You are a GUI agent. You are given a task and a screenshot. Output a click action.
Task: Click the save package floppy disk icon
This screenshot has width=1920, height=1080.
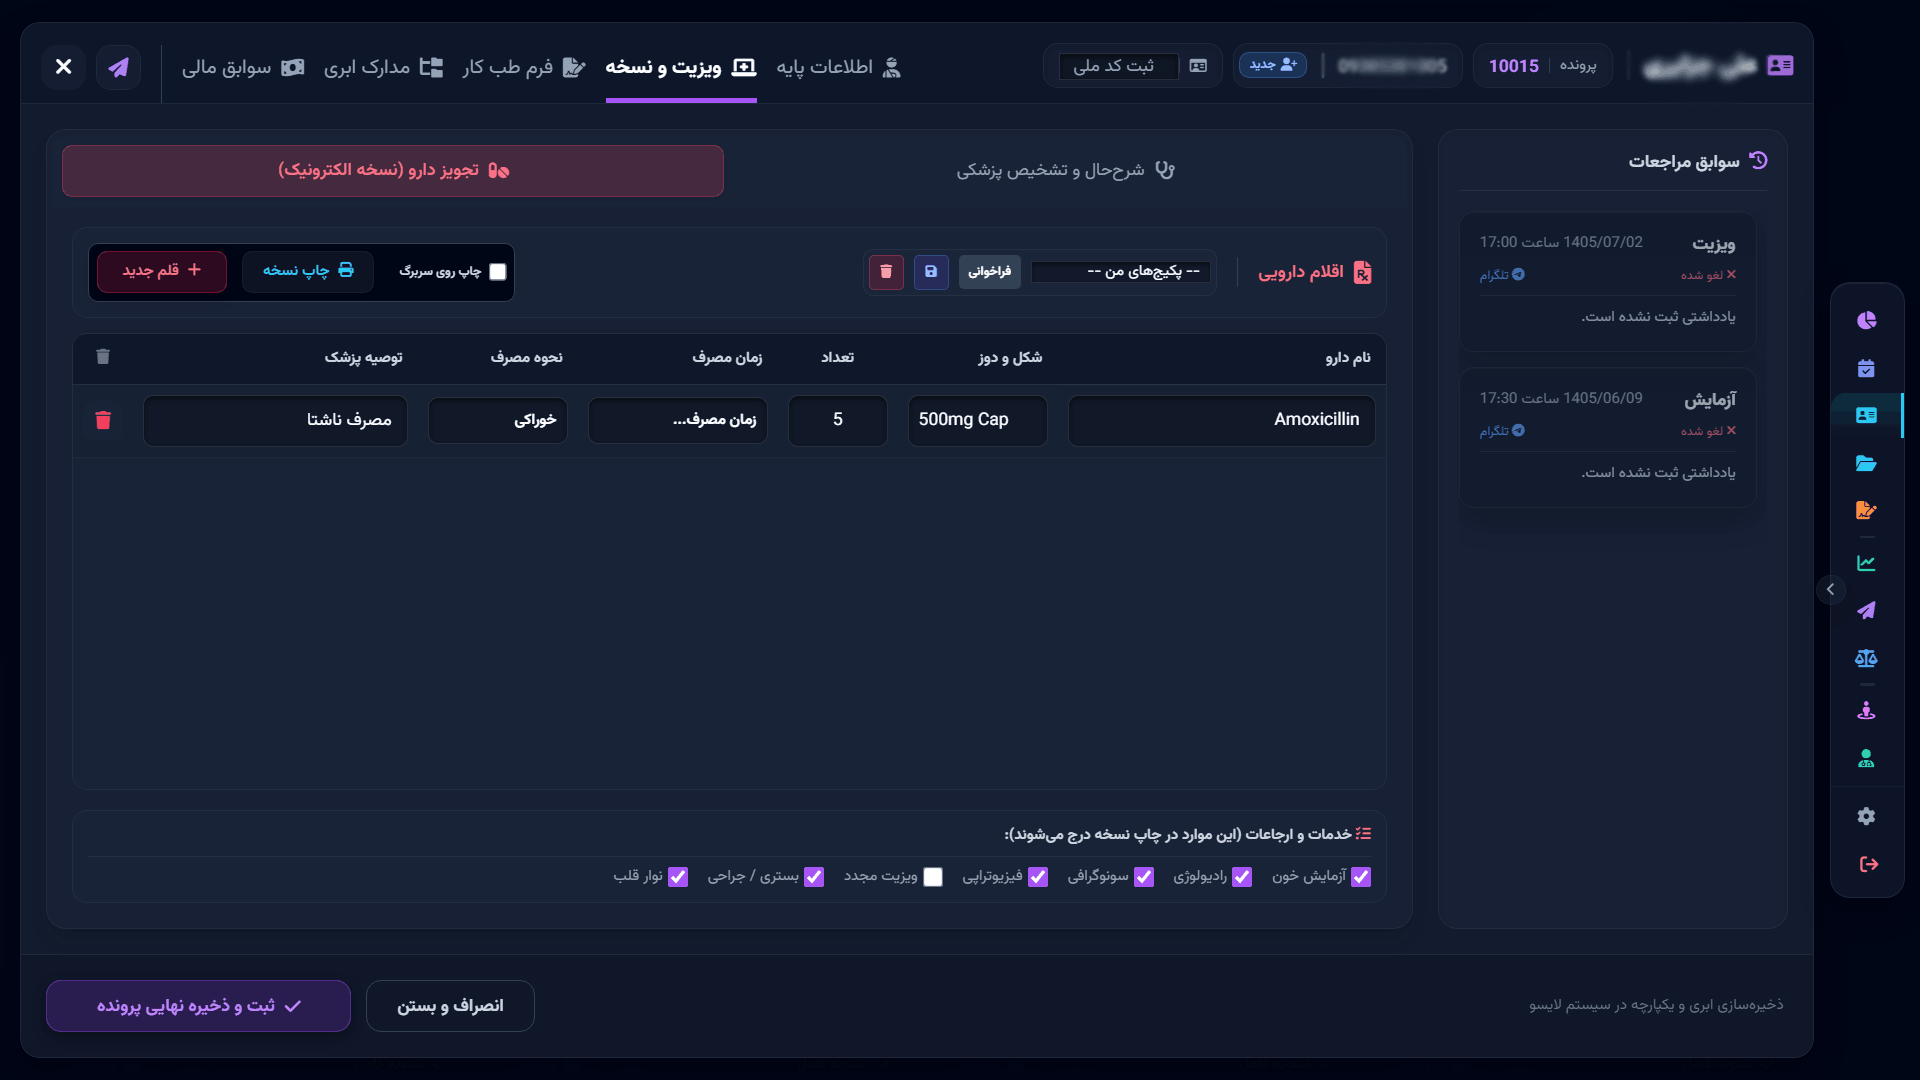pyautogui.click(x=931, y=272)
